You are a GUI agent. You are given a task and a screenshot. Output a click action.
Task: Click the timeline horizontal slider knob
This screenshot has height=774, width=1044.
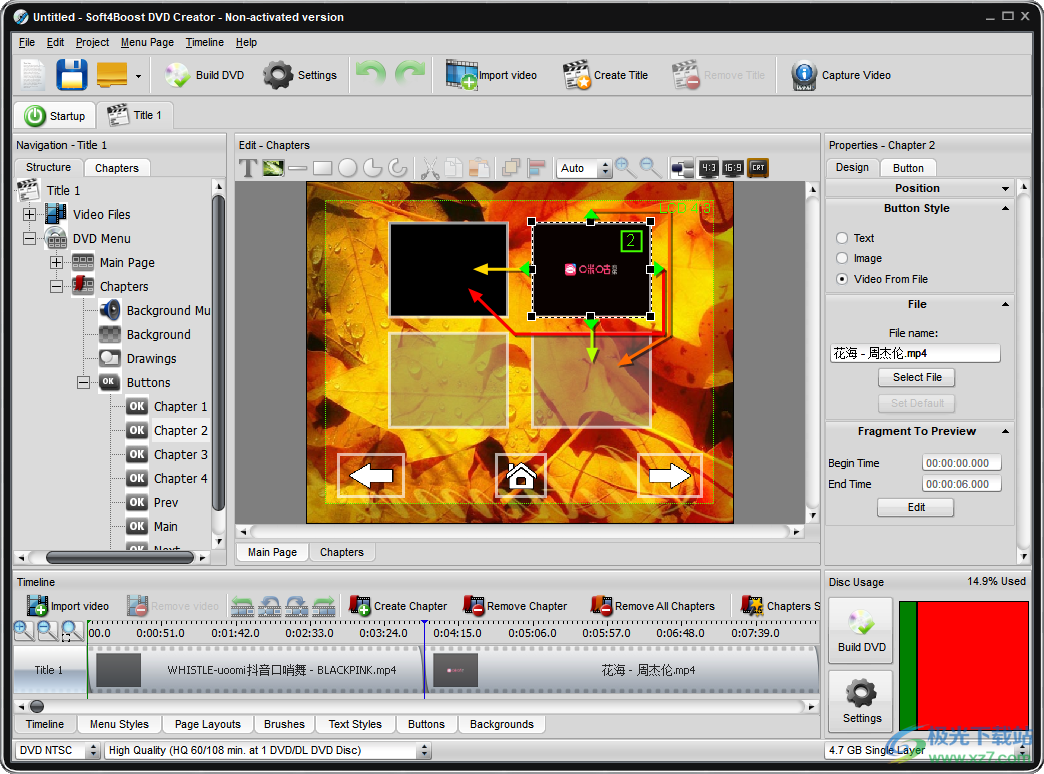[x=37, y=706]
